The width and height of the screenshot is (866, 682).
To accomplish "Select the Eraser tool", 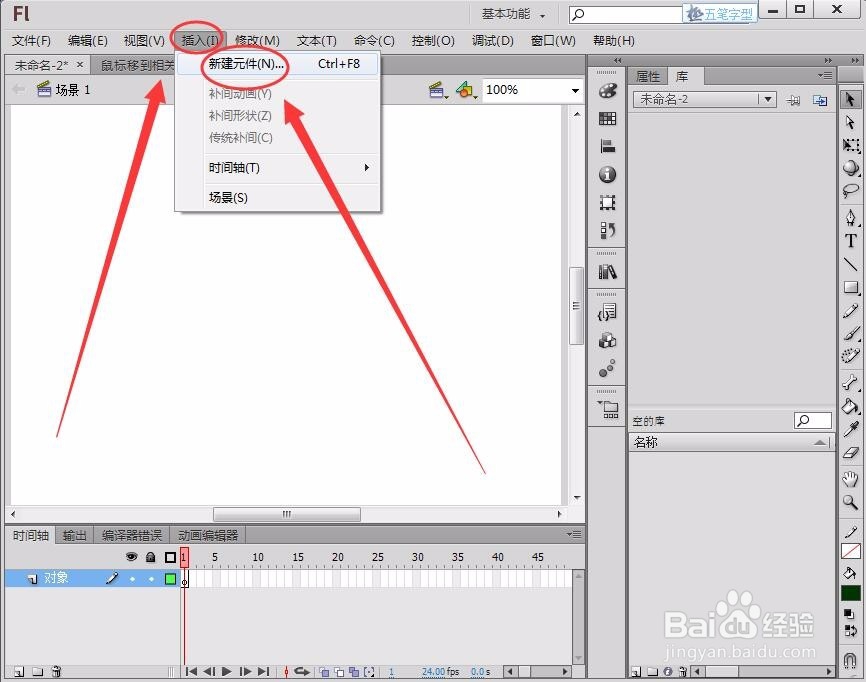I will point(851,453).
